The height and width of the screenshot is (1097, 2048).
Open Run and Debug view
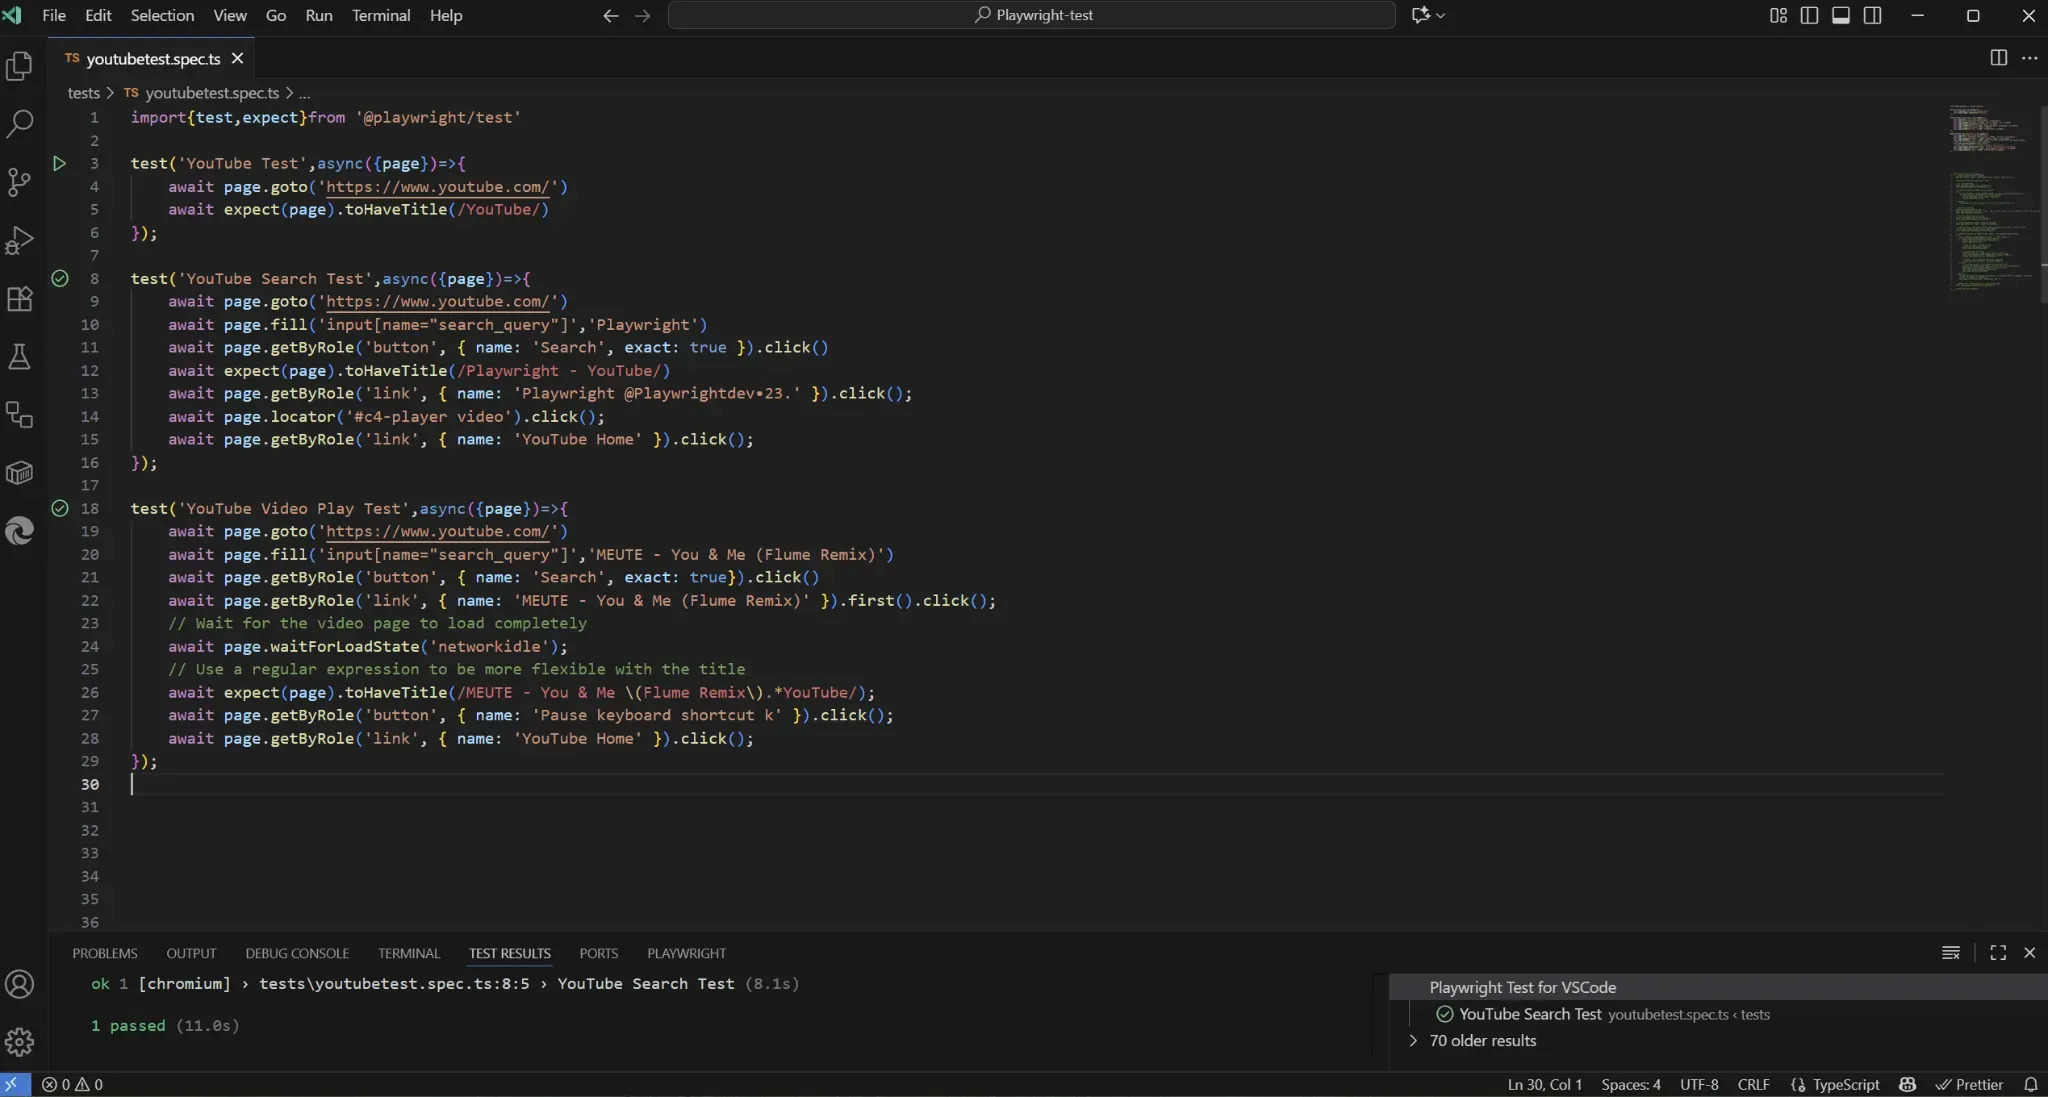[20, 240]
